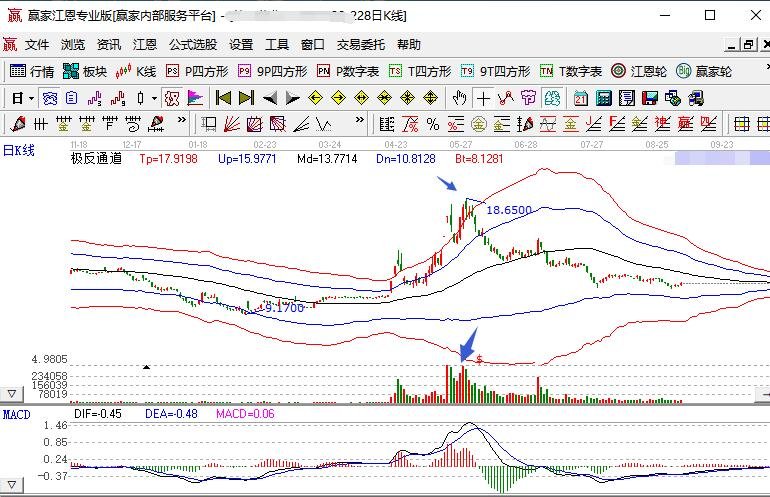Image resolution: width=770 pixels, height=497 pixels.
Task: Restore the inner child window
Action: tap(748, 45)
